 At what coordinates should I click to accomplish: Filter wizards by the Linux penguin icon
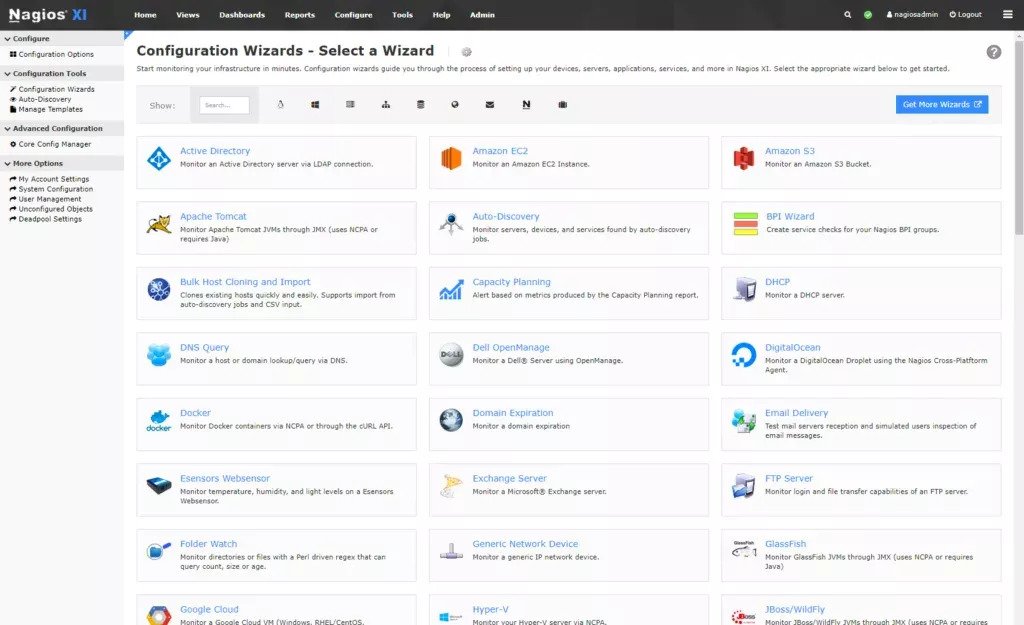coord(281,104)
